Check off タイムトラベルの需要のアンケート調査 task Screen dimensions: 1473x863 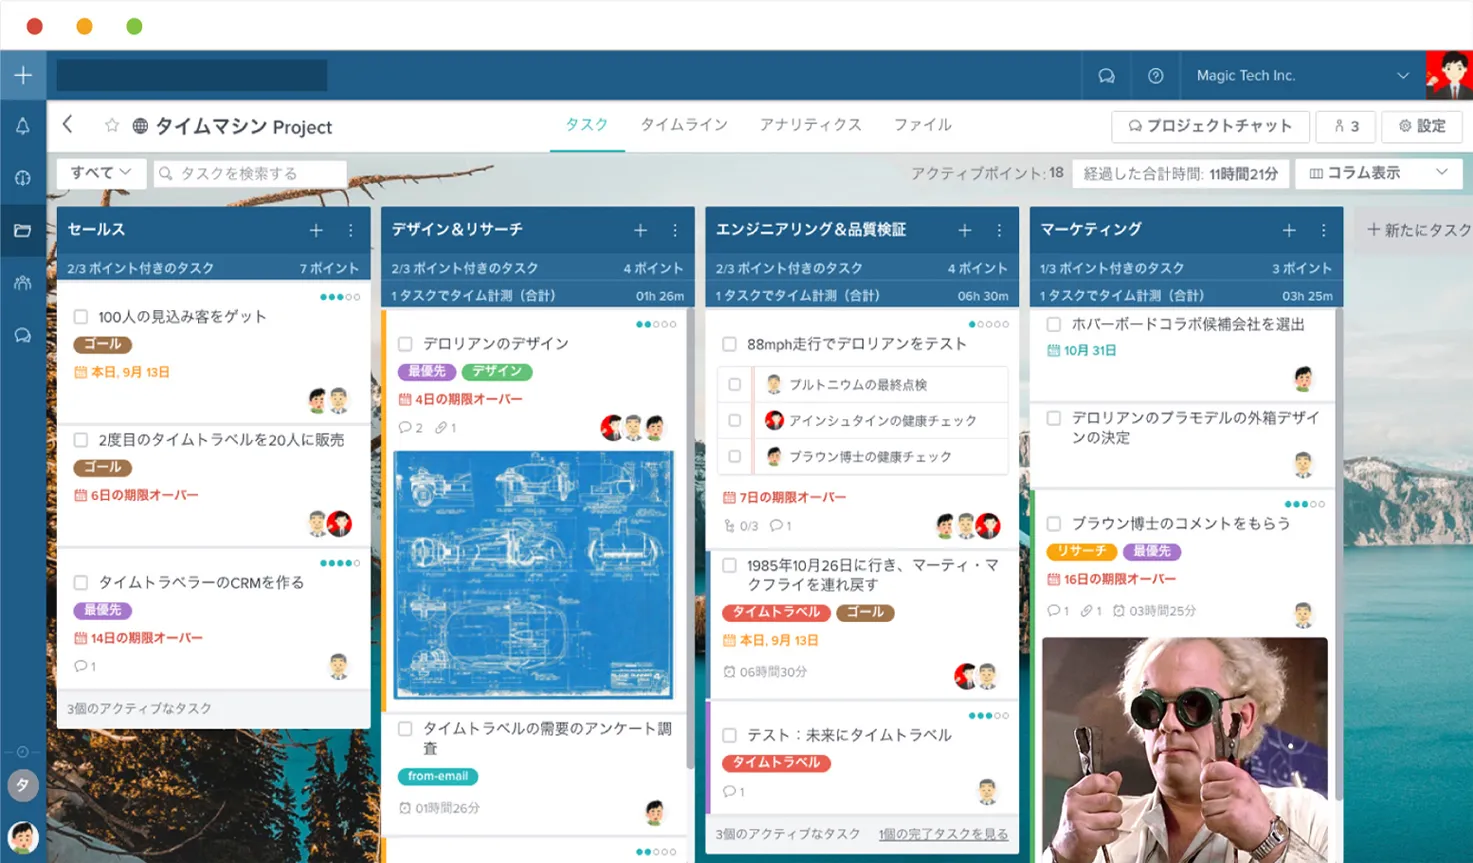[405, 729]
